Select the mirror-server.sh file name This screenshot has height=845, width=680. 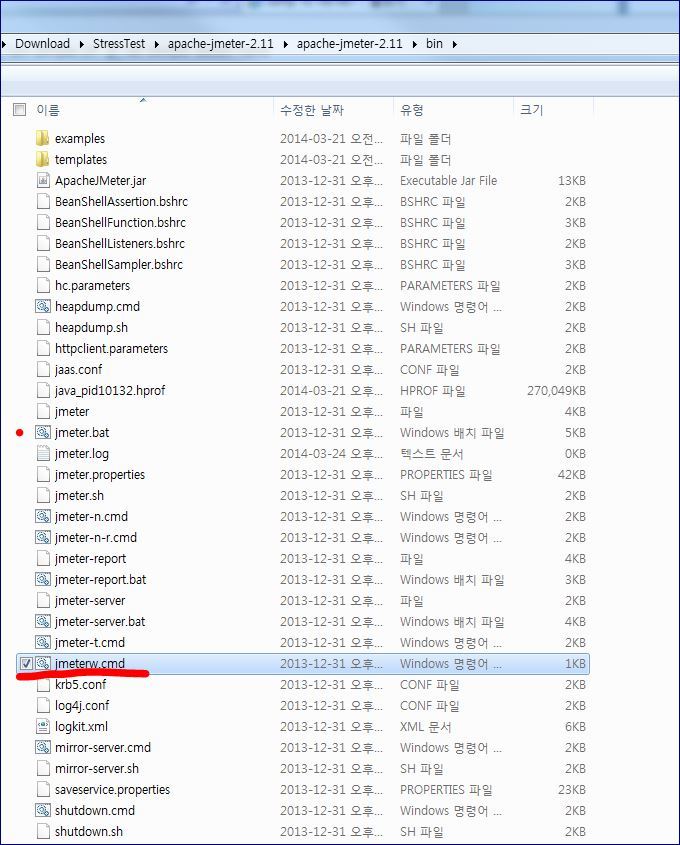point(97,769)
